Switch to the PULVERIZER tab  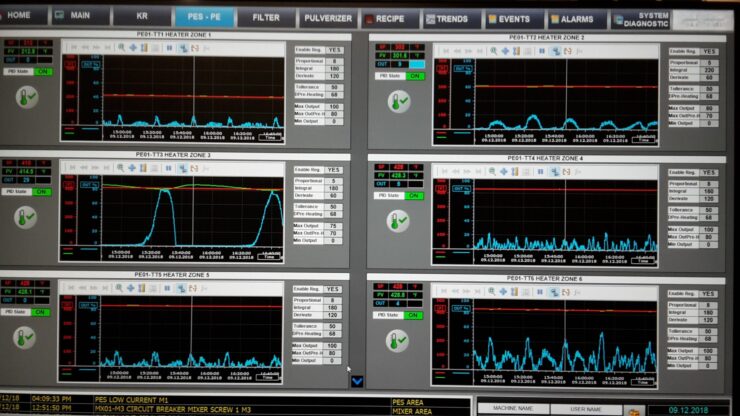click(x=328, y=18)
